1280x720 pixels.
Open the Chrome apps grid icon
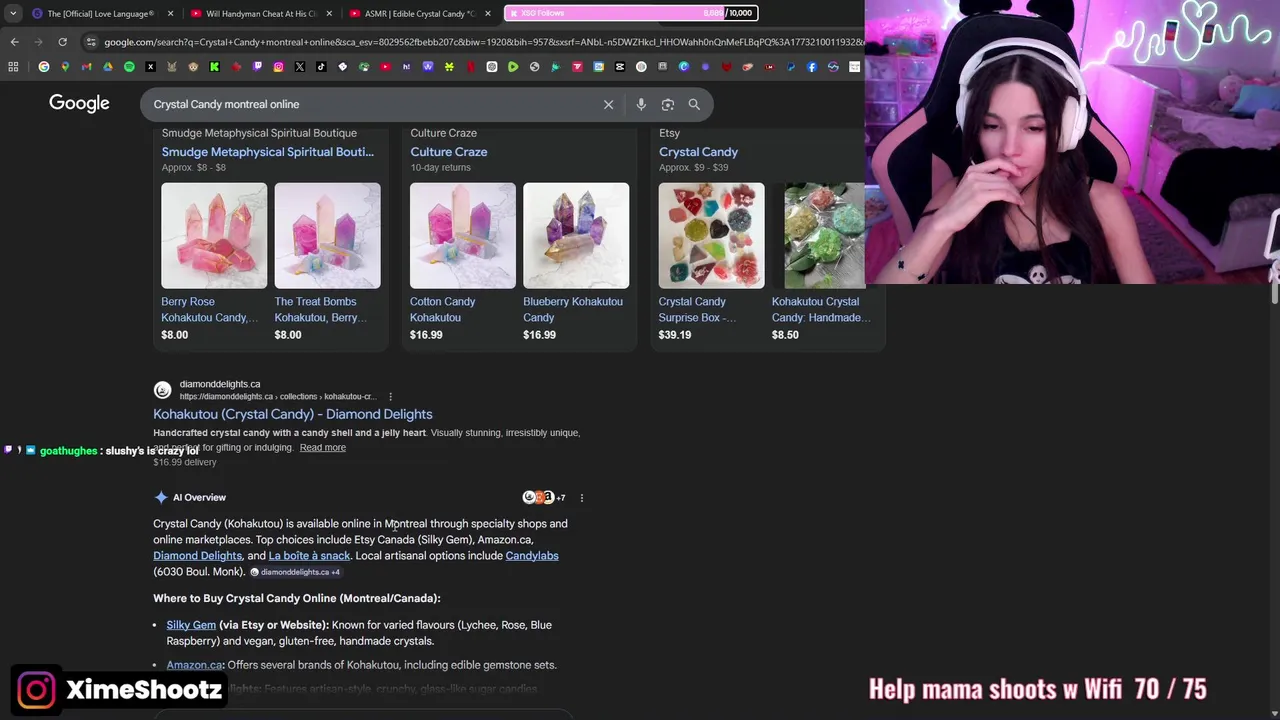(x=13, y=67)
